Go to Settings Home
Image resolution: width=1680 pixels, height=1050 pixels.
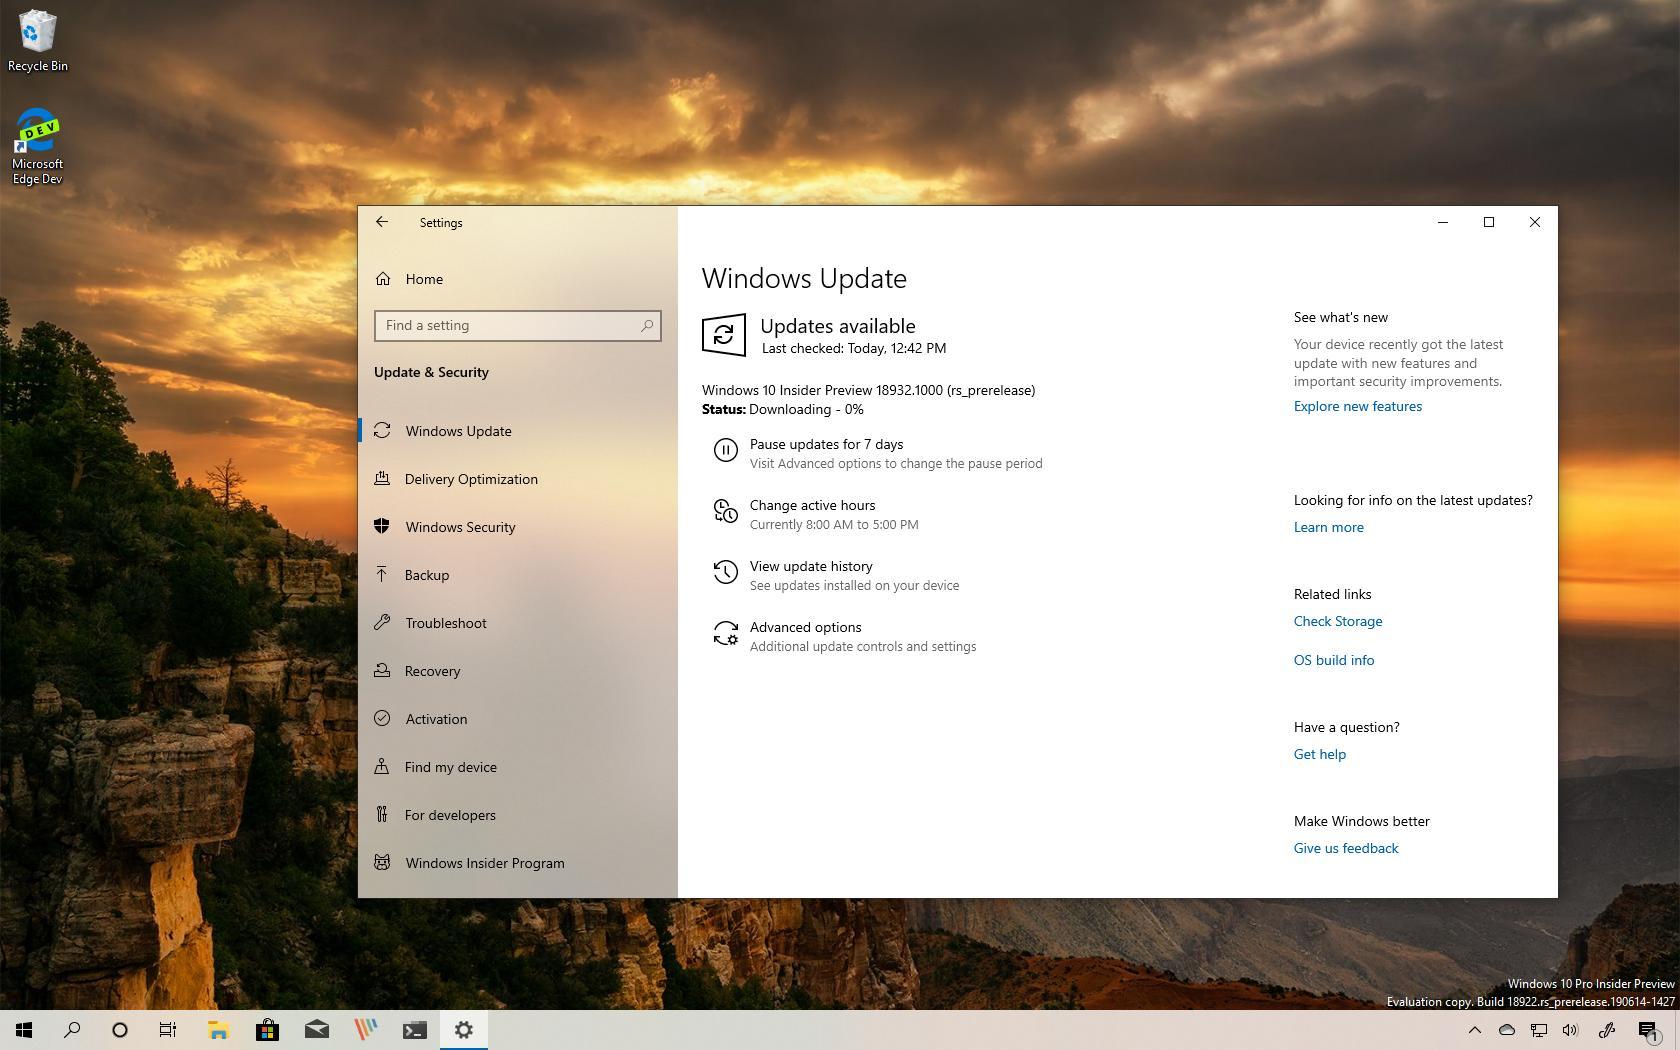(424, 279)
